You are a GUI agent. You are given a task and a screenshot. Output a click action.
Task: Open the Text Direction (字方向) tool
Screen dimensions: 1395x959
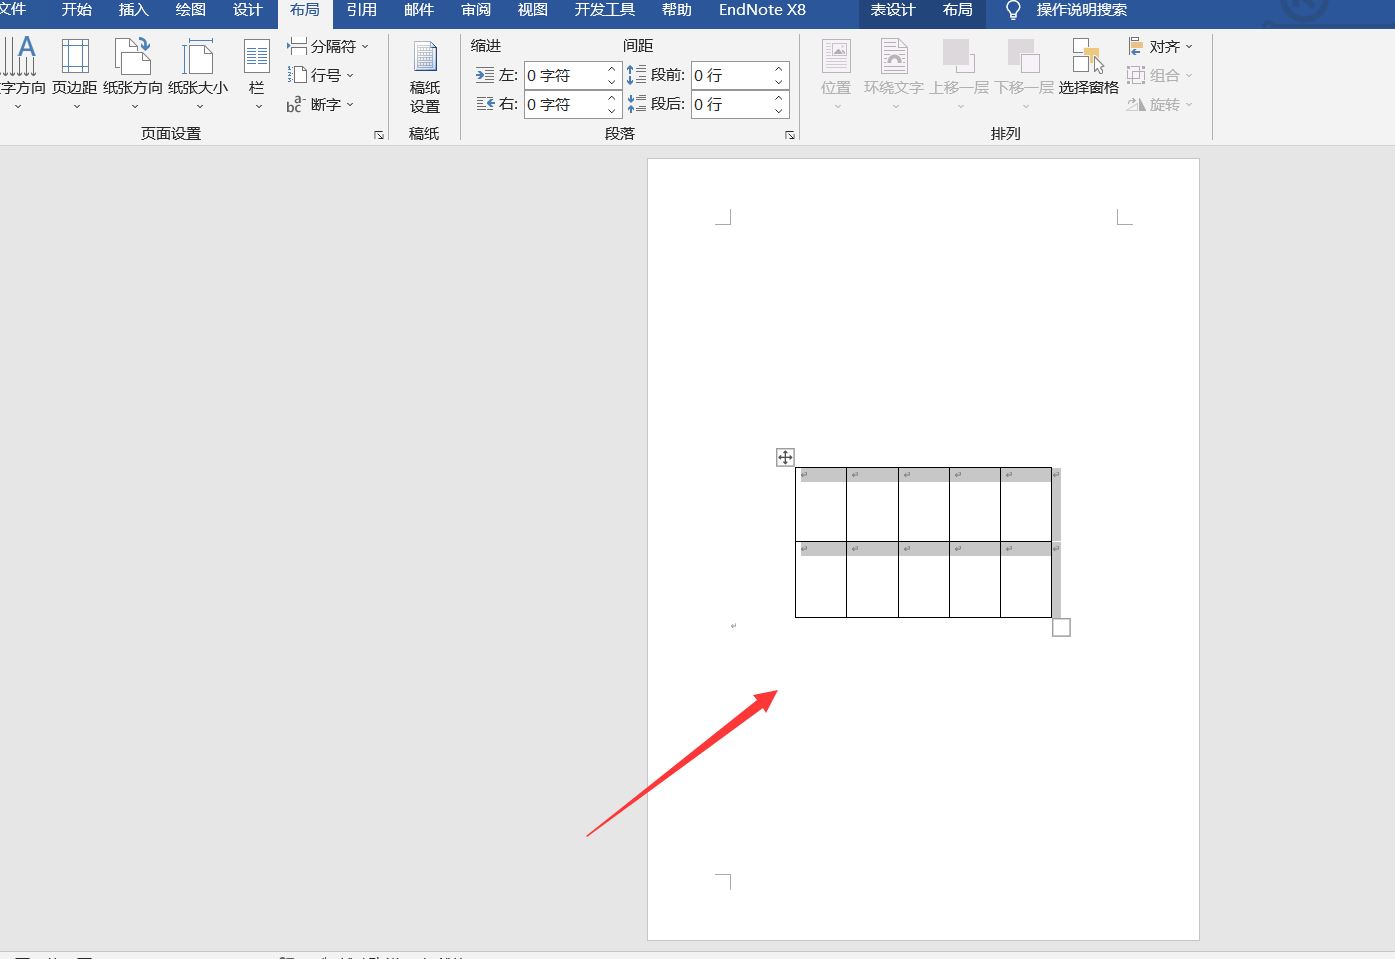[x=20, y=73]
